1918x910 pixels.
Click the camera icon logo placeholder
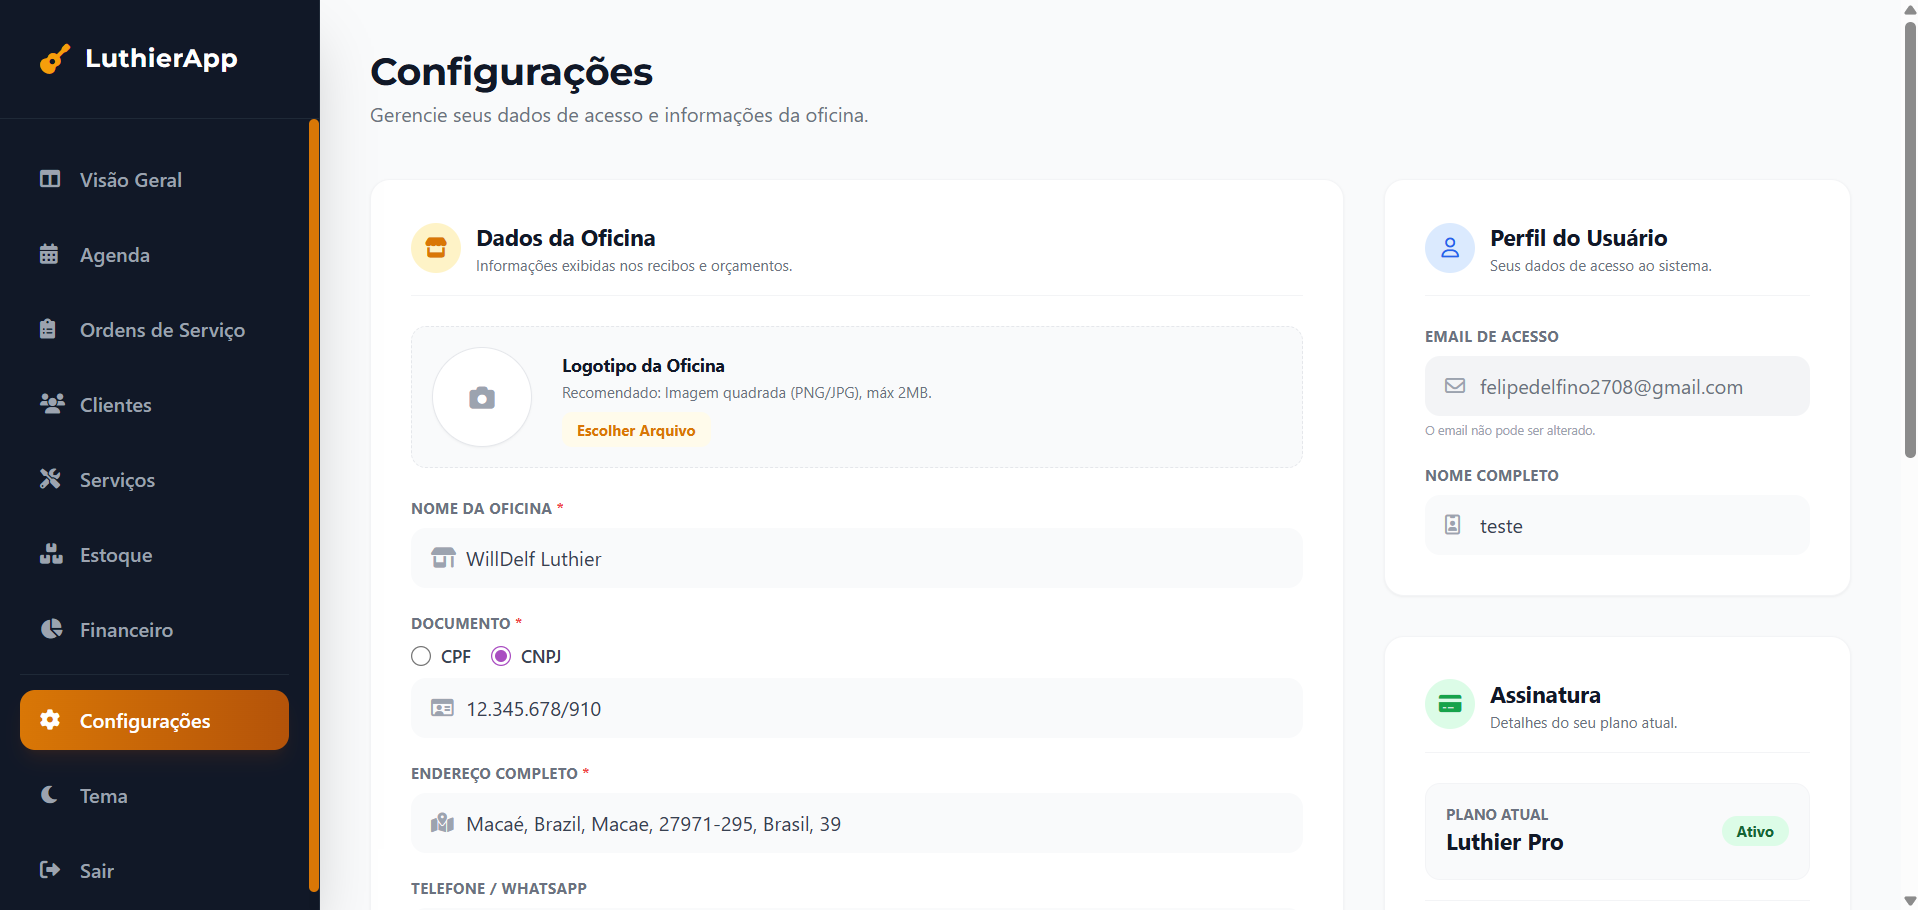(x=482, y=398)
